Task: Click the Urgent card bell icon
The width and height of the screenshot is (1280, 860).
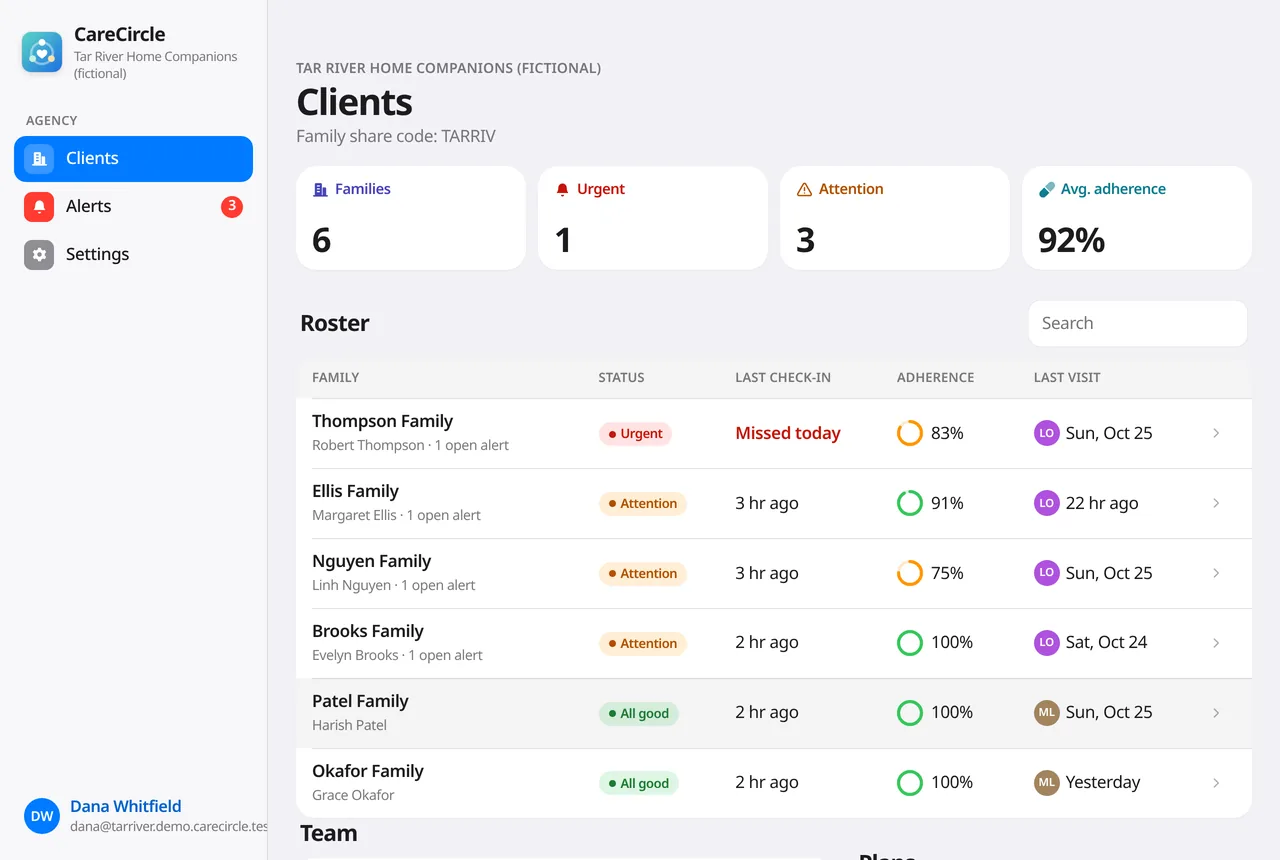Action: point(562,189)
